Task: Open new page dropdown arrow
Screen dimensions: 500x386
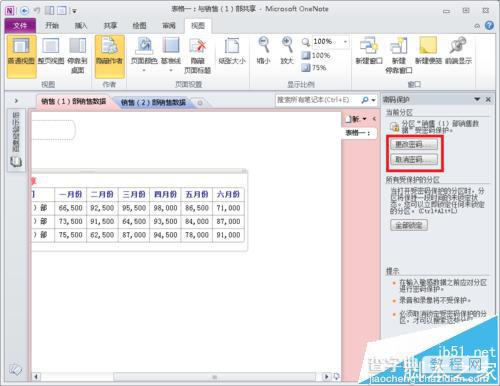Action: point(365,119)
